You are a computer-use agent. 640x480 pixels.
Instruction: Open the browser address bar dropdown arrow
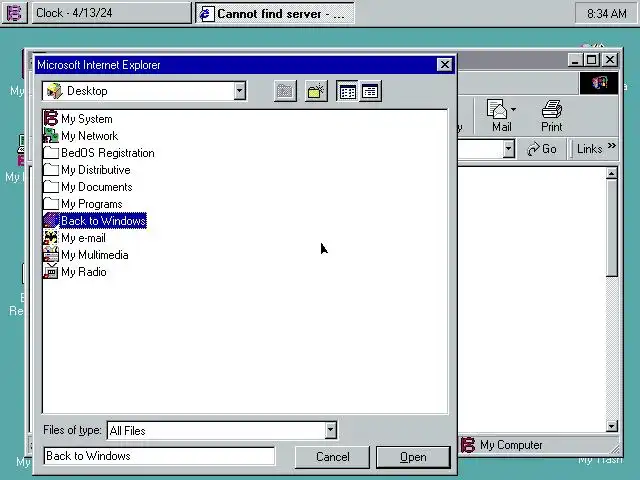click(508, 149)
